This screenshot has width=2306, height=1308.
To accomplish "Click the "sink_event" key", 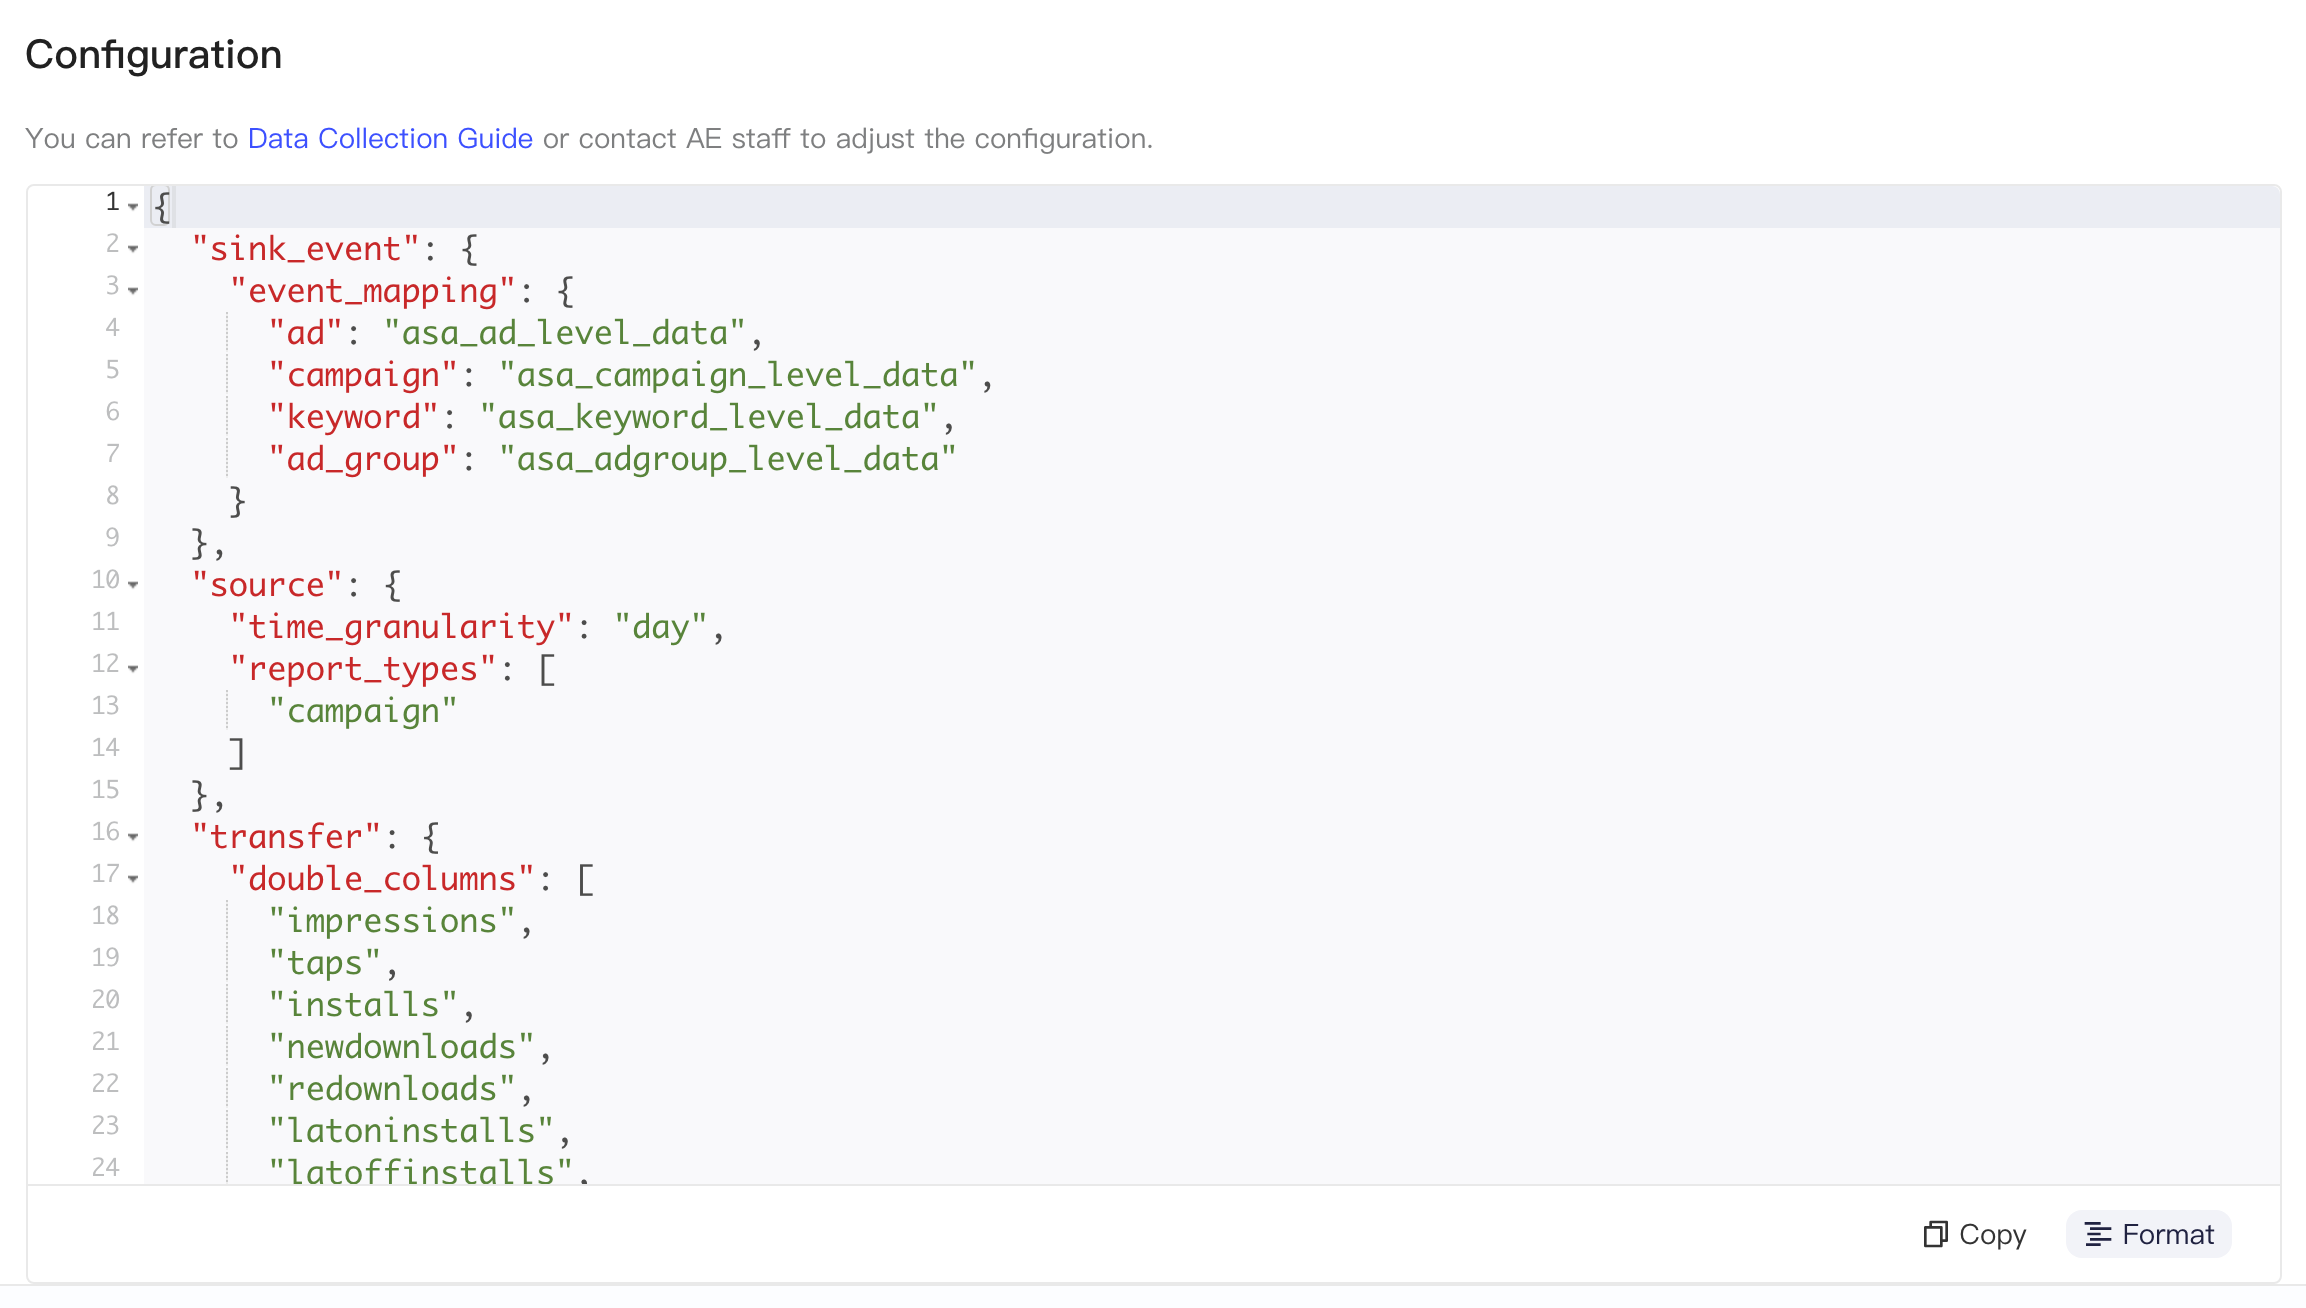I will [306, 249].
